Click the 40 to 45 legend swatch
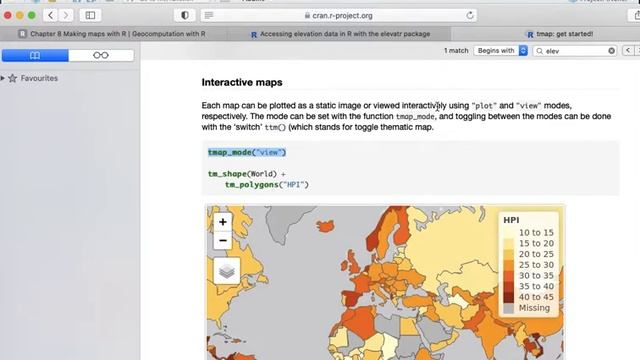 [509, 297]
